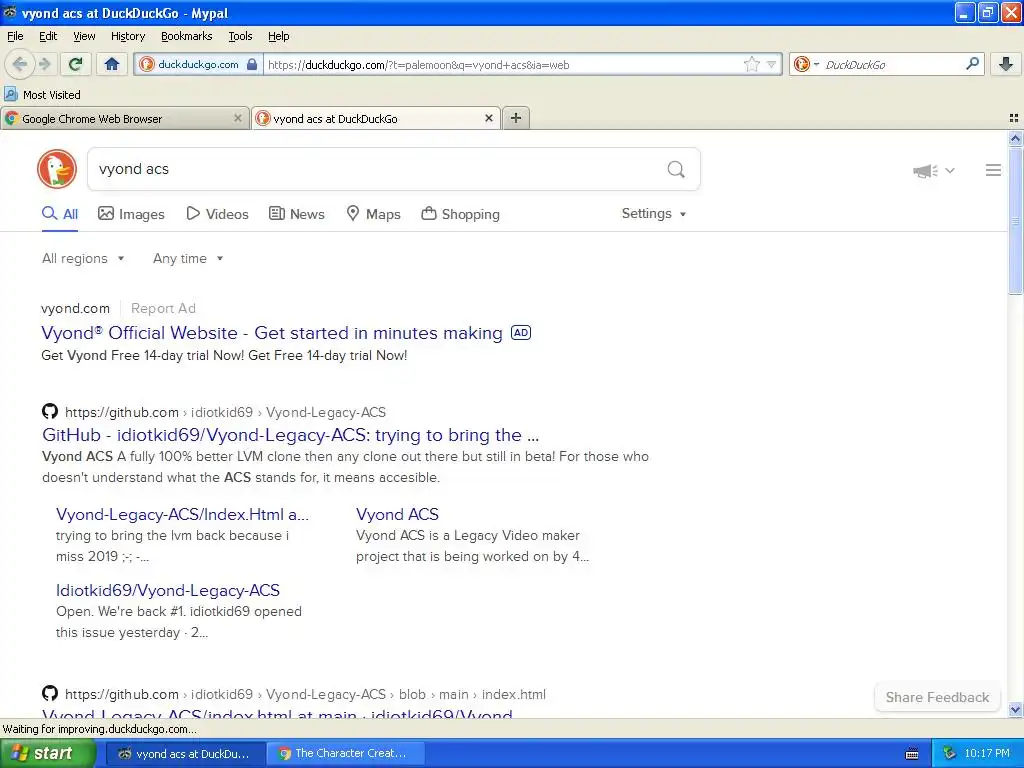Click the AD badge next to Vyond
This screenshot has width=1024, height=768.
520,332
